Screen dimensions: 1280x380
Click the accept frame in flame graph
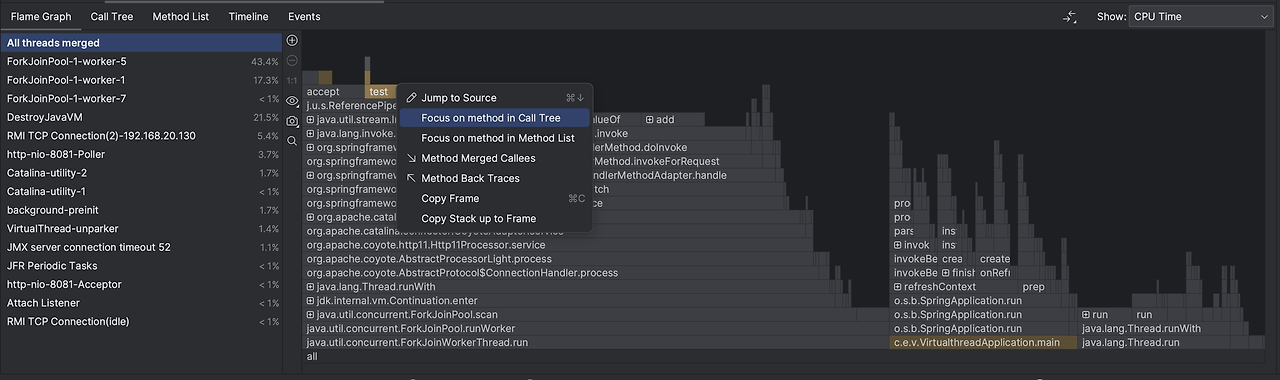coord(333,92)
